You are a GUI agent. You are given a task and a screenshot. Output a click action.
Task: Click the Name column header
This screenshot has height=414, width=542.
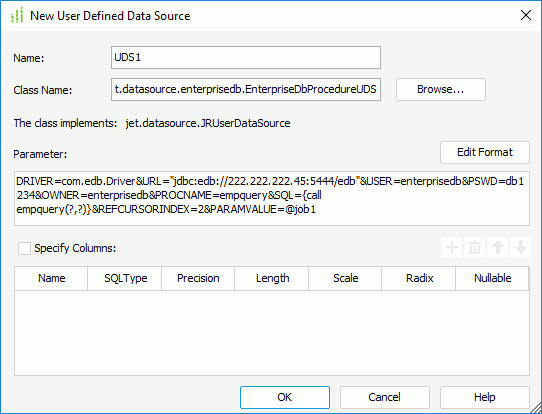tap(51, 278)
